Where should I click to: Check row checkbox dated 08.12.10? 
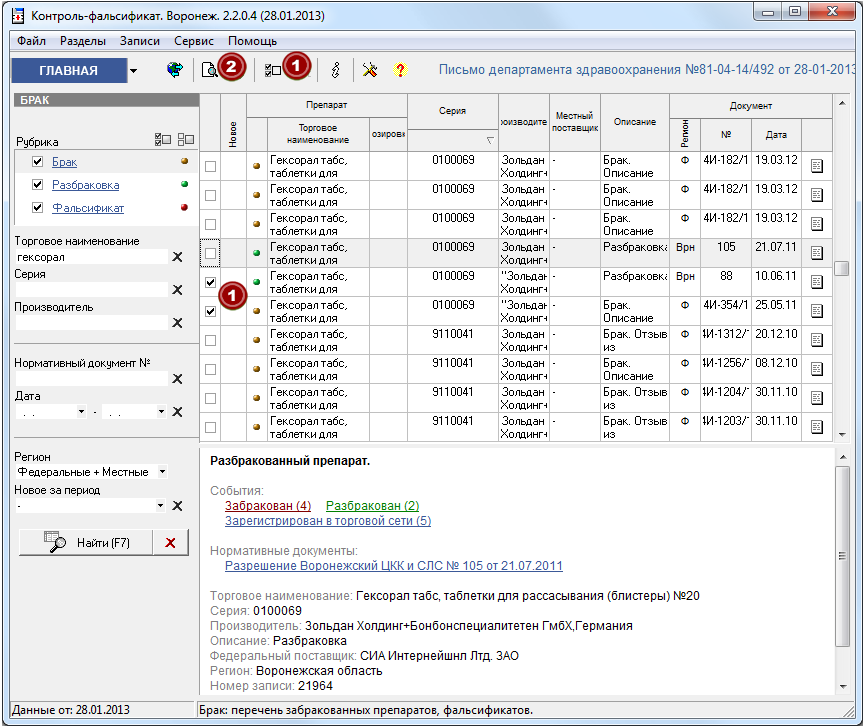coord(210,370)
